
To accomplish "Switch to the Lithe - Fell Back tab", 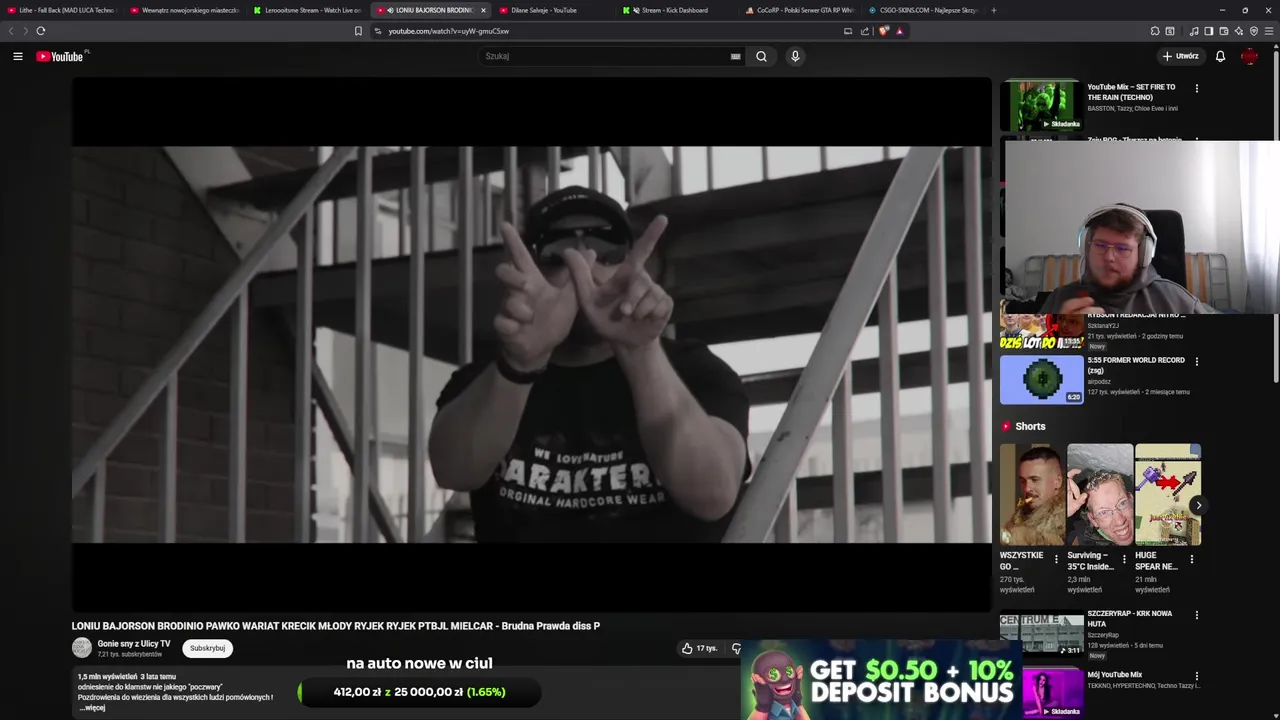I will 62,10.
